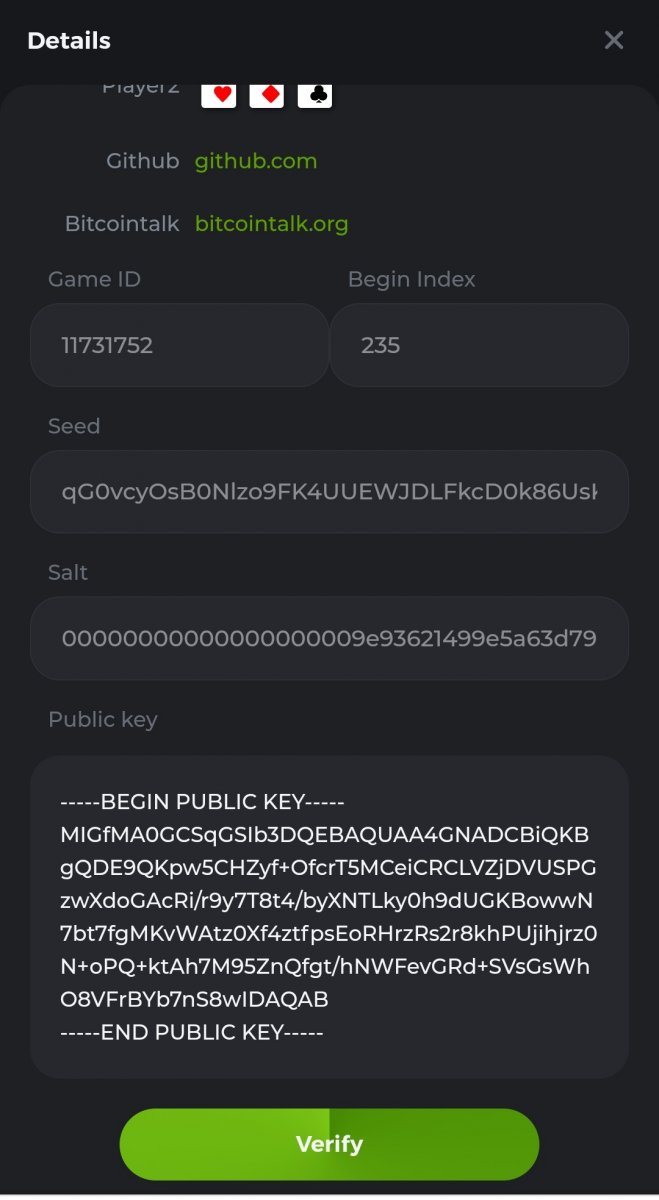Click the Public key text area
Viewport: 659px width, 1200px height.
(x=329, y=917)
